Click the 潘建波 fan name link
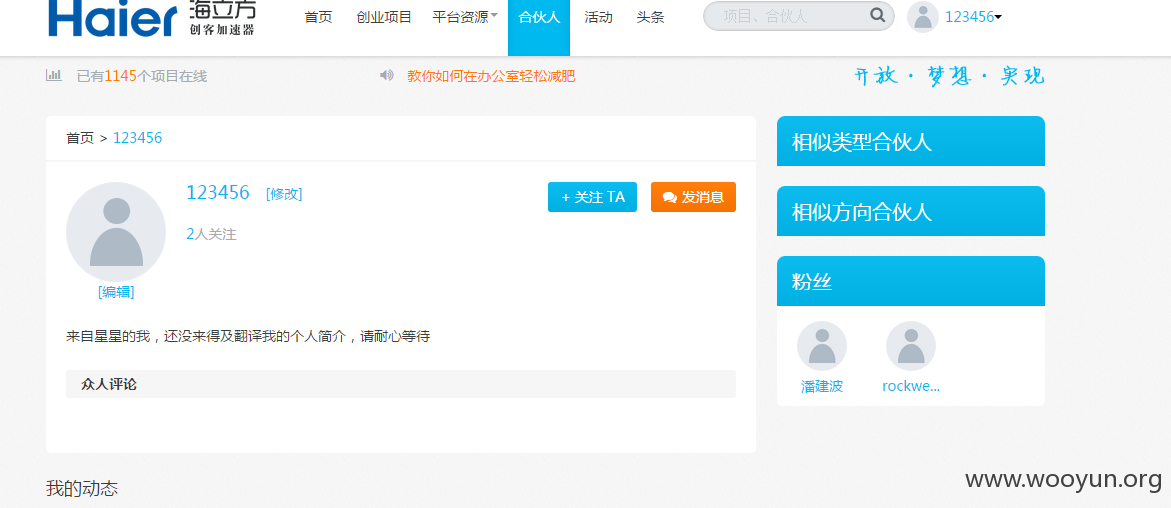Image resolution: width=1171 pixels, height=508 pixels. (821, 386)
